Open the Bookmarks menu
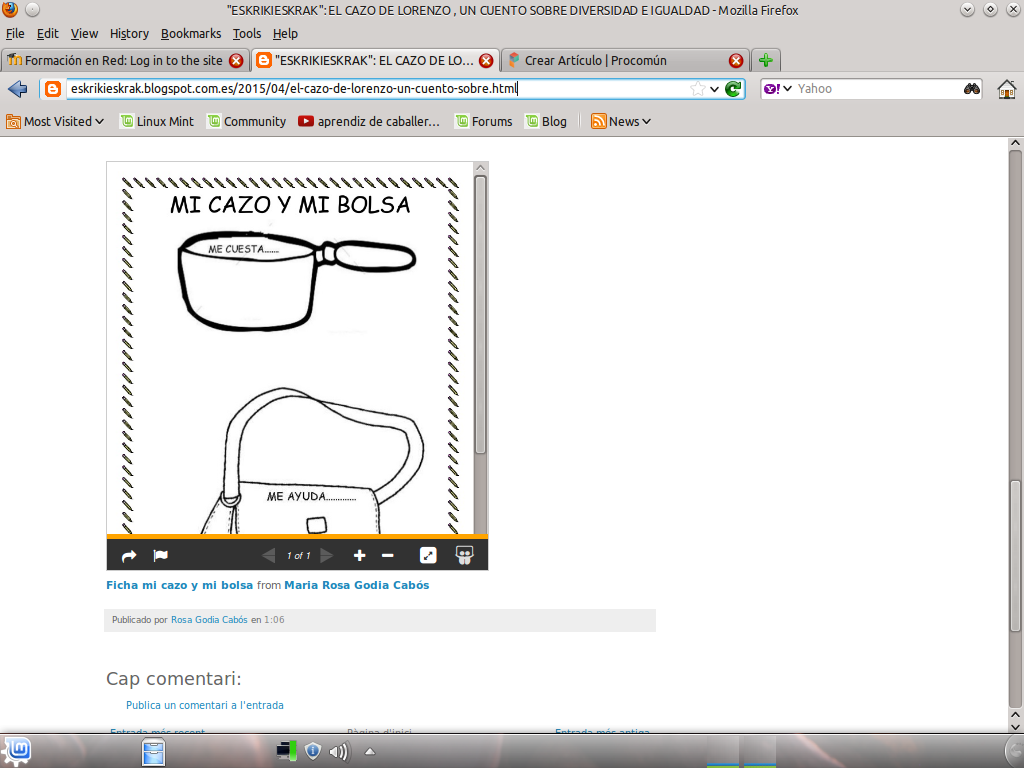 (191, 33)
